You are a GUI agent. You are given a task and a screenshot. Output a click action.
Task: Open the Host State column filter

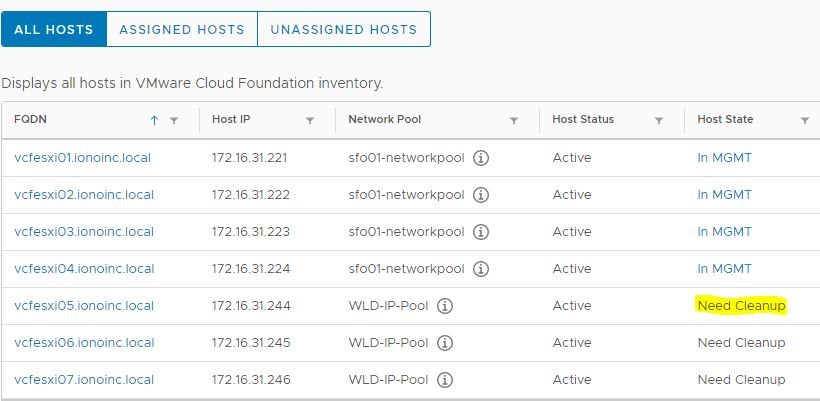tap(805, 120)
